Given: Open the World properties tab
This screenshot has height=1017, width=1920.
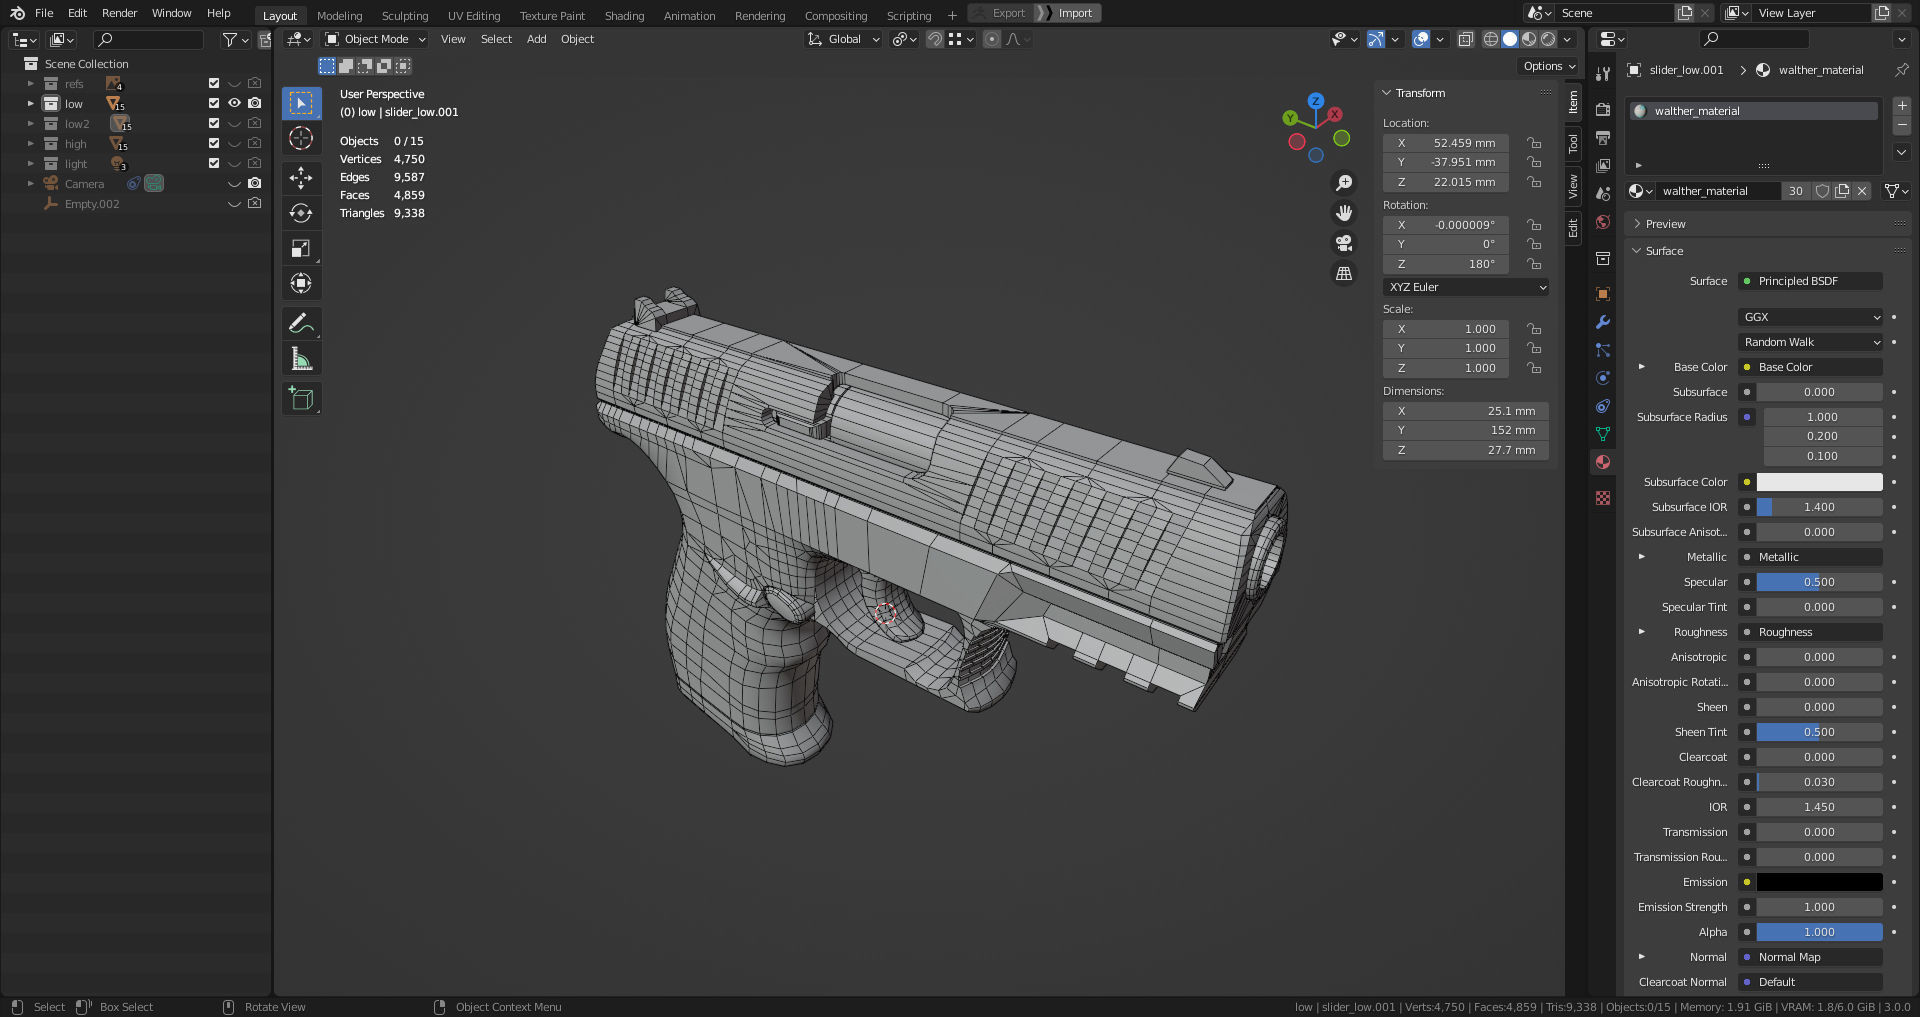Looking at the screenshot, I should click(1603, 222).
